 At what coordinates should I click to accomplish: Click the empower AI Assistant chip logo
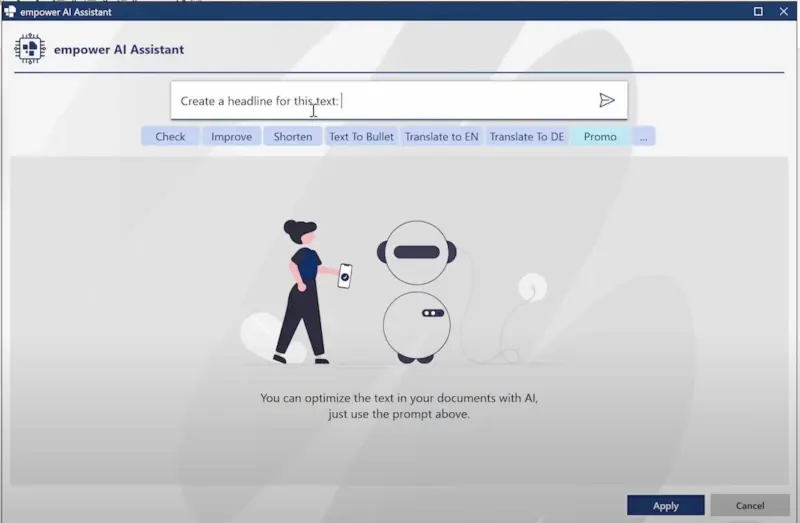point(30,49)
